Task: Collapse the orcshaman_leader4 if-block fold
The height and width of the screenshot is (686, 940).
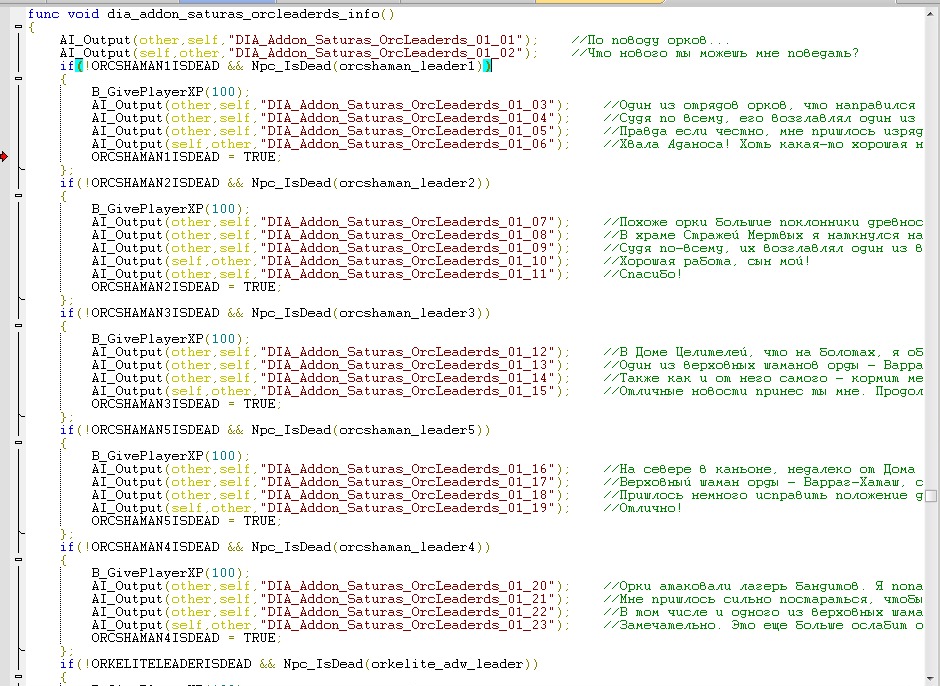Action: [19, 559]
